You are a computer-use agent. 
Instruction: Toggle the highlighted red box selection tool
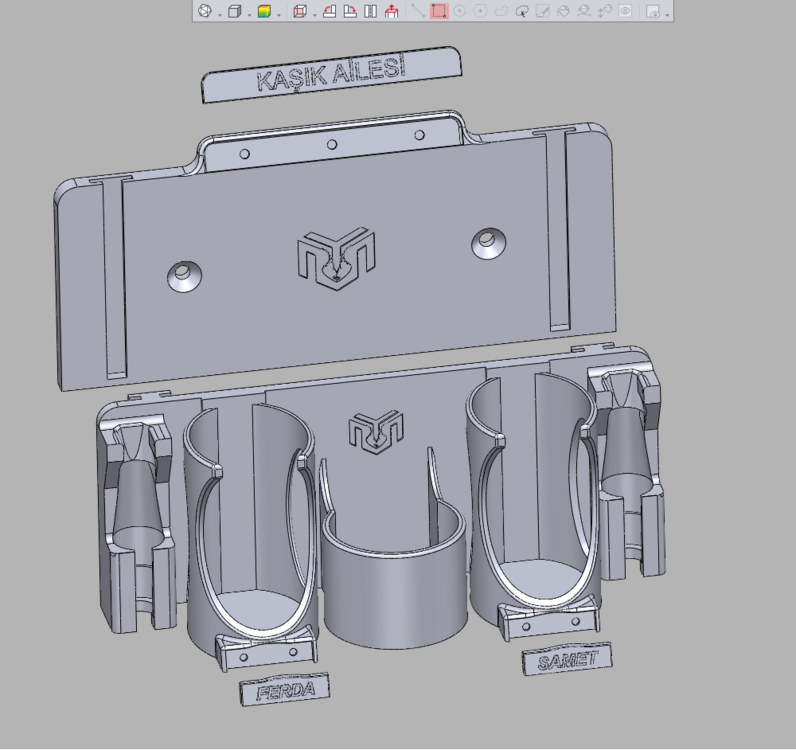(439, 11)
